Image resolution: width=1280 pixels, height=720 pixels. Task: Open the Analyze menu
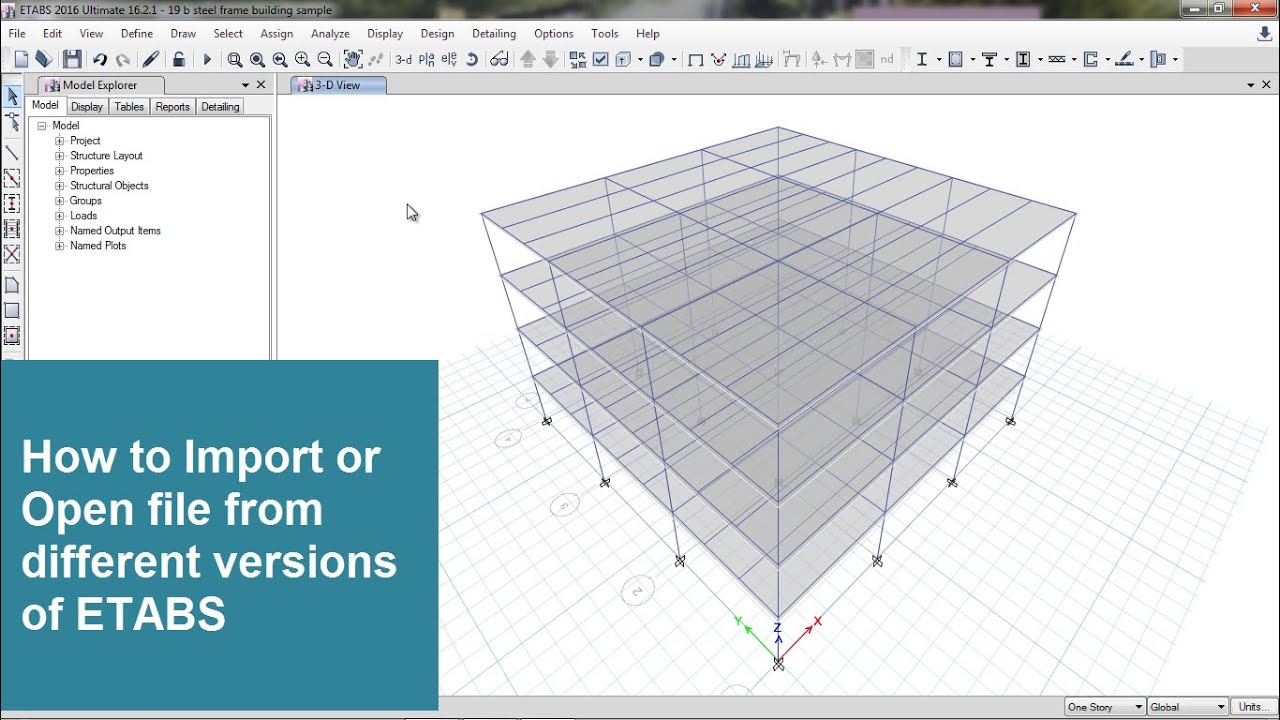(330, 33)
